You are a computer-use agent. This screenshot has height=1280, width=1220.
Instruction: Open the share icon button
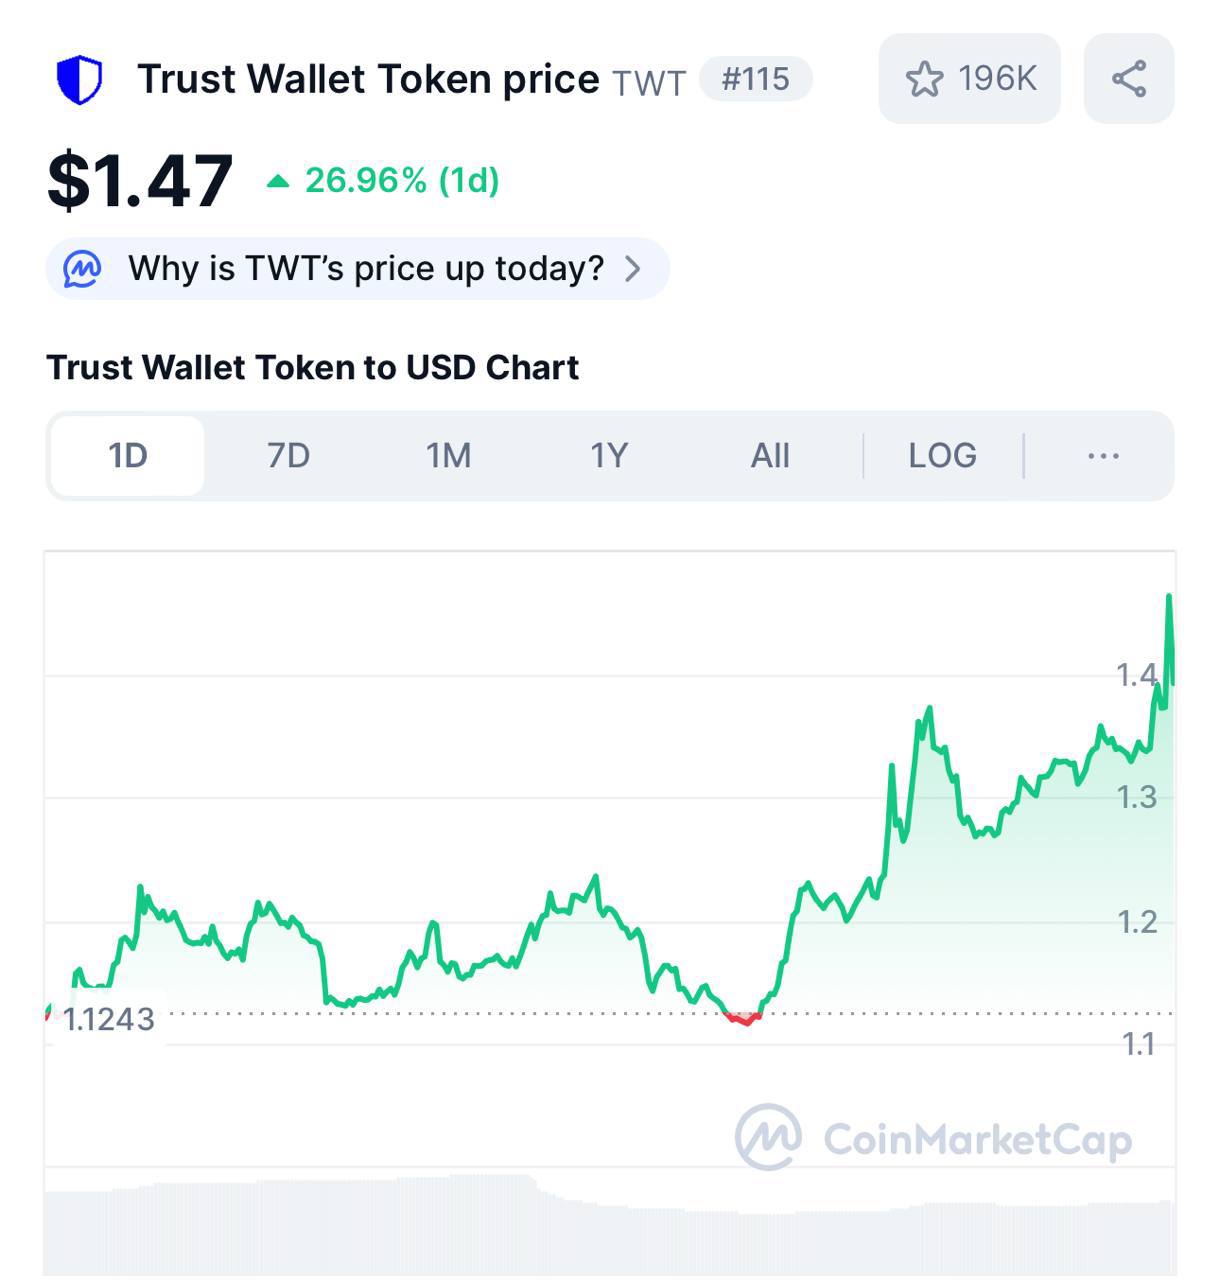(x=1129, y=79)
